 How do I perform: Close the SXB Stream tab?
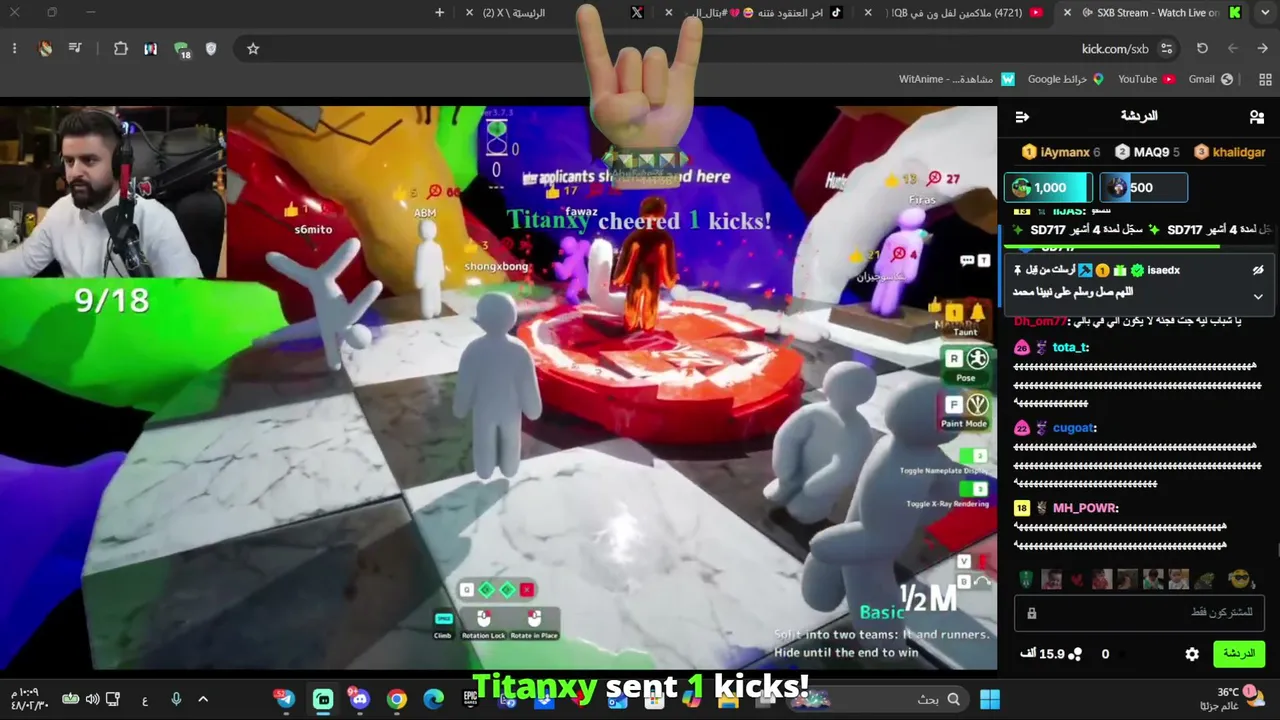click(1067, 13)
